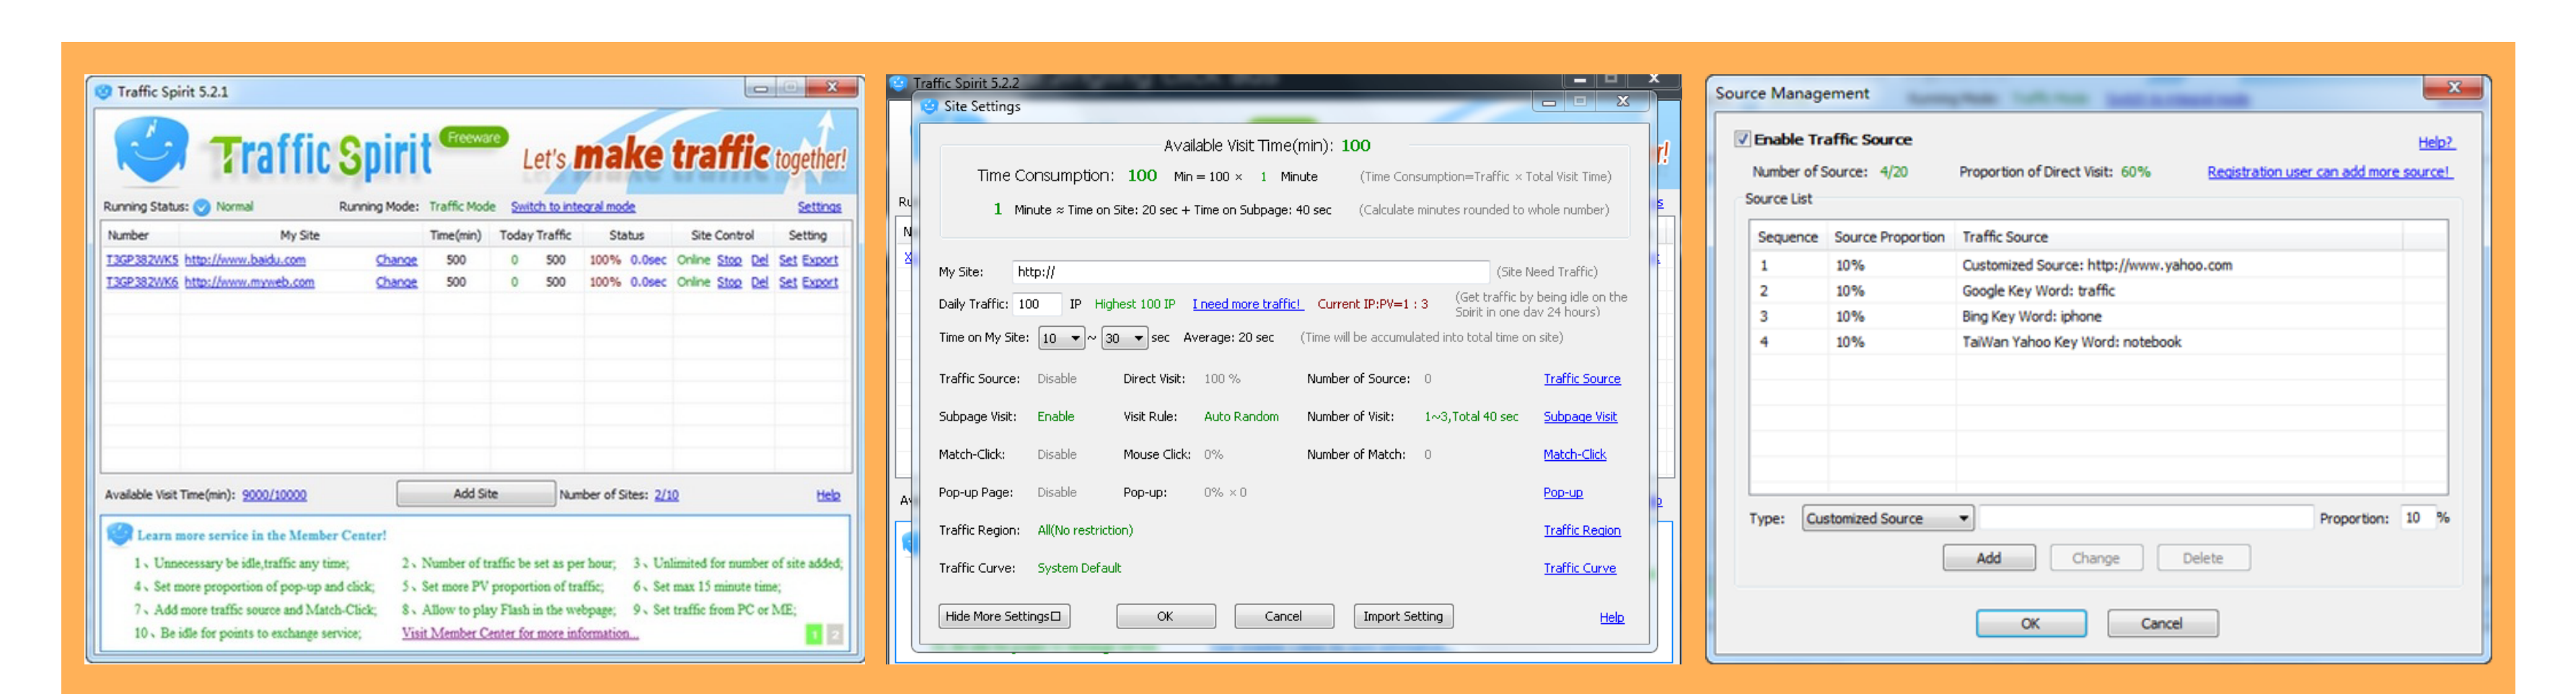Click the Member Center mascot icon
Viewport: 2576px width, 694px height.
(x=120, y=534)
